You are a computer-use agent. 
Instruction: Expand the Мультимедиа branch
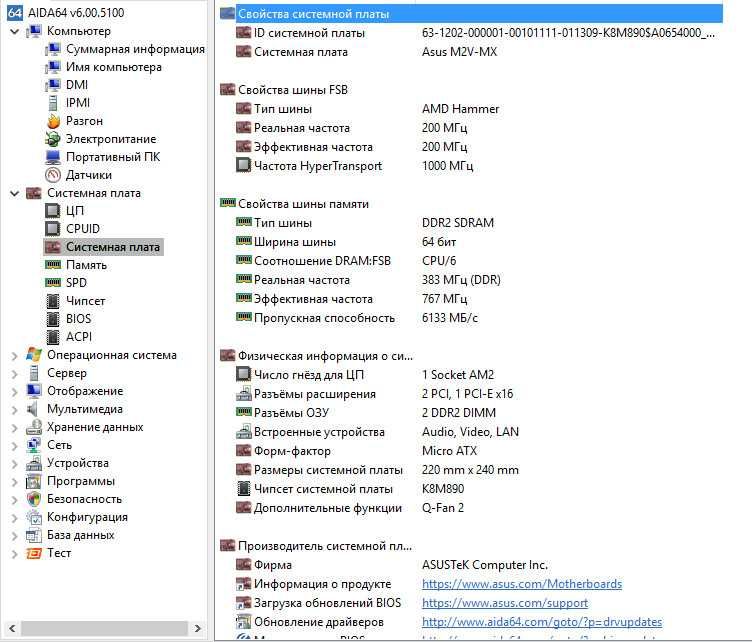pyautogui.click(x=15, y=410)
